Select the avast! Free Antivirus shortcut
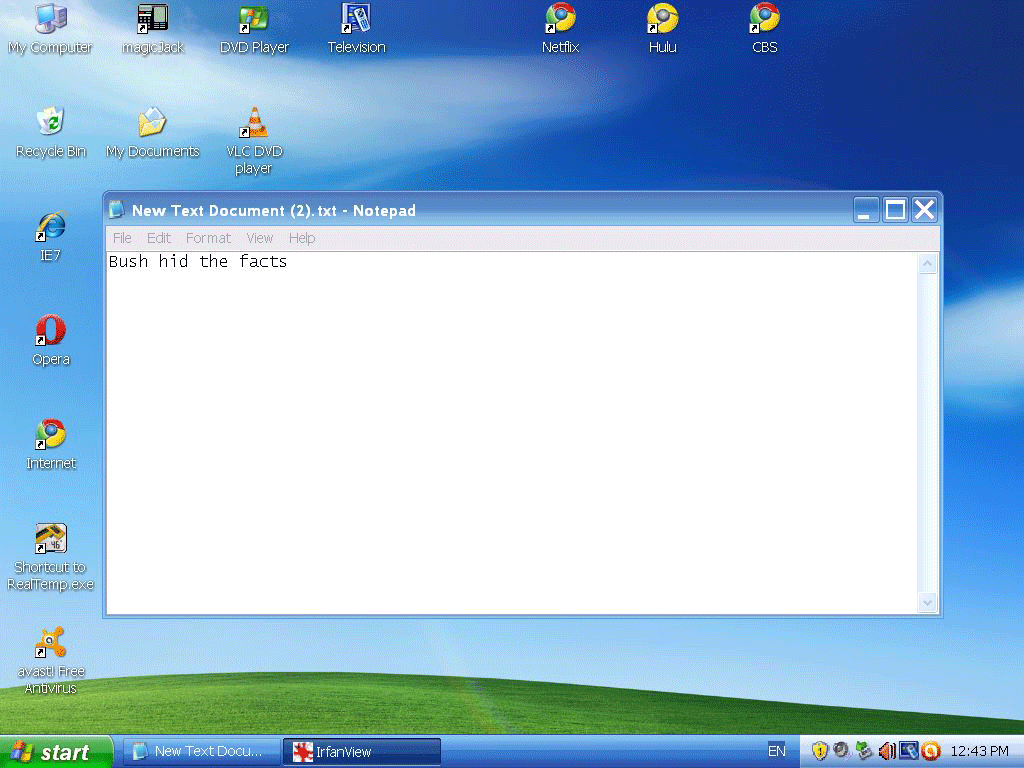The width and height of the screenshot is (1024, 768). pos(51,661)
